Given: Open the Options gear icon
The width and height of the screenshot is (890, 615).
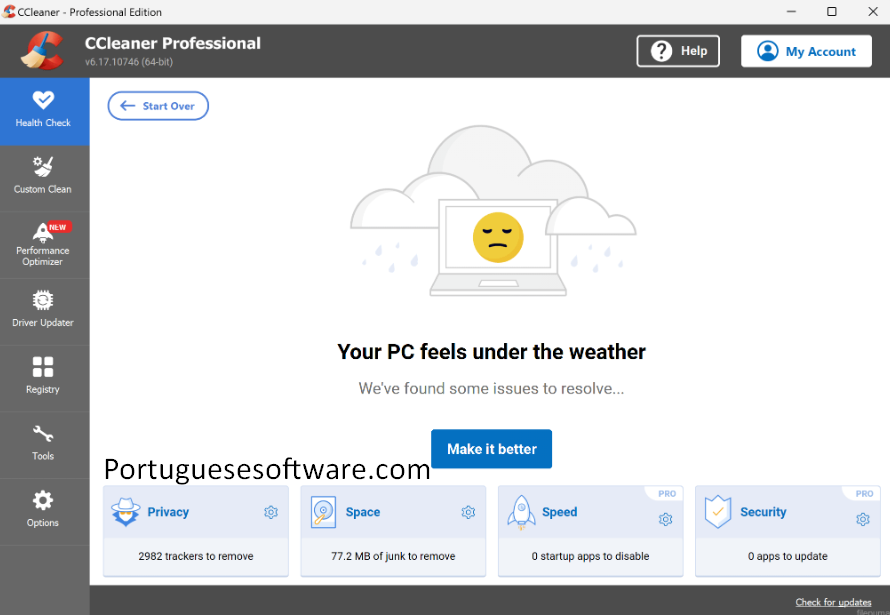Looking at the screenshot, I should coord(43,500).
